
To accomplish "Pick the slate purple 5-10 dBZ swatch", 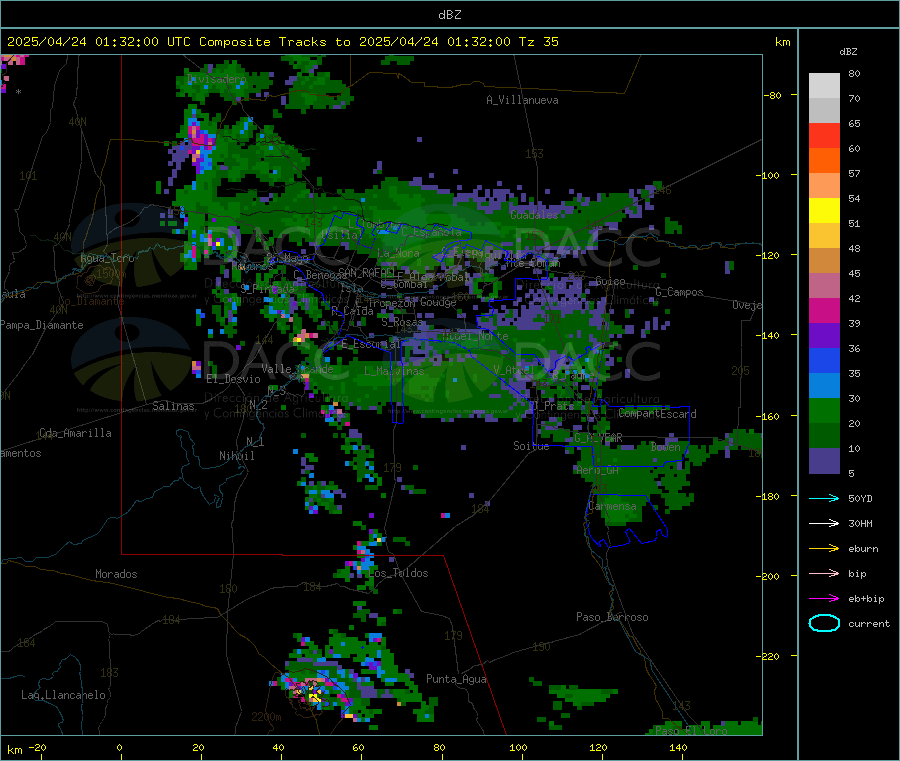I will click(824, 461).
